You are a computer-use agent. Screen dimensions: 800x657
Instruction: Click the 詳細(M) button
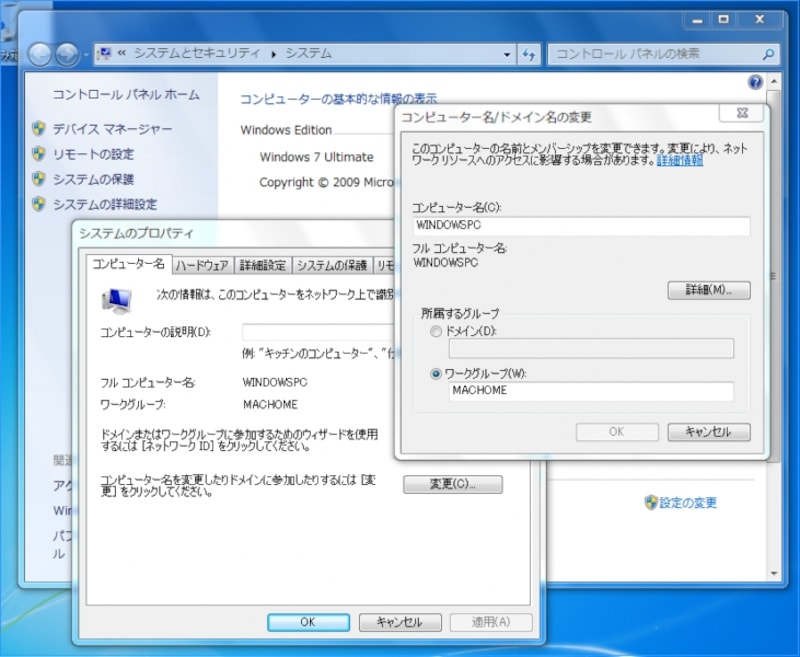click(709, 290)
